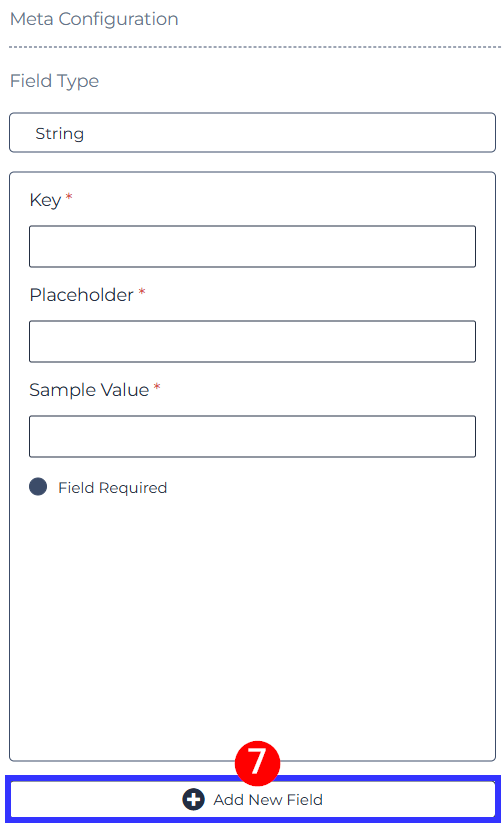Click the Placeholder field label
Viewport: 503px width, 831px height.
click(x=82, y=295)
